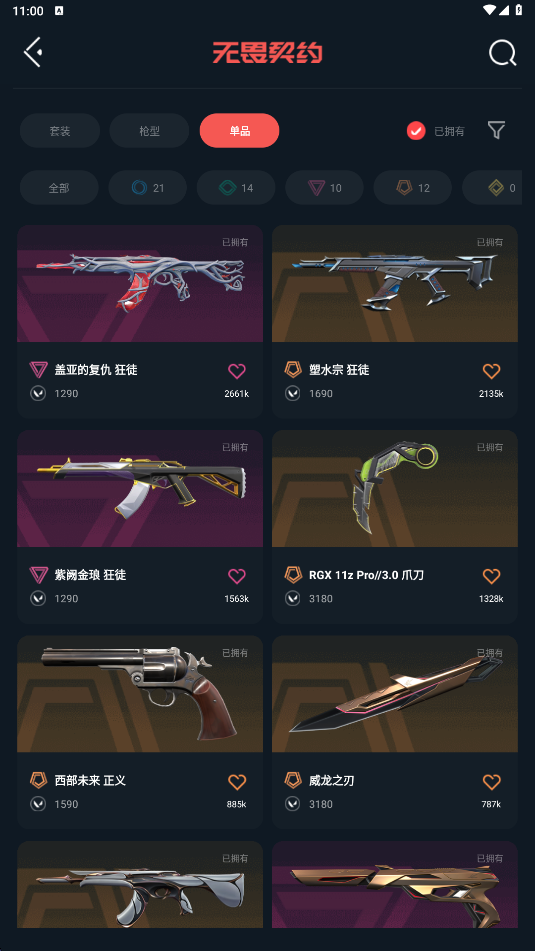Switch to the 枪型 tab
The height and width of the screenshot is (951, 535).
click(149, 130)
